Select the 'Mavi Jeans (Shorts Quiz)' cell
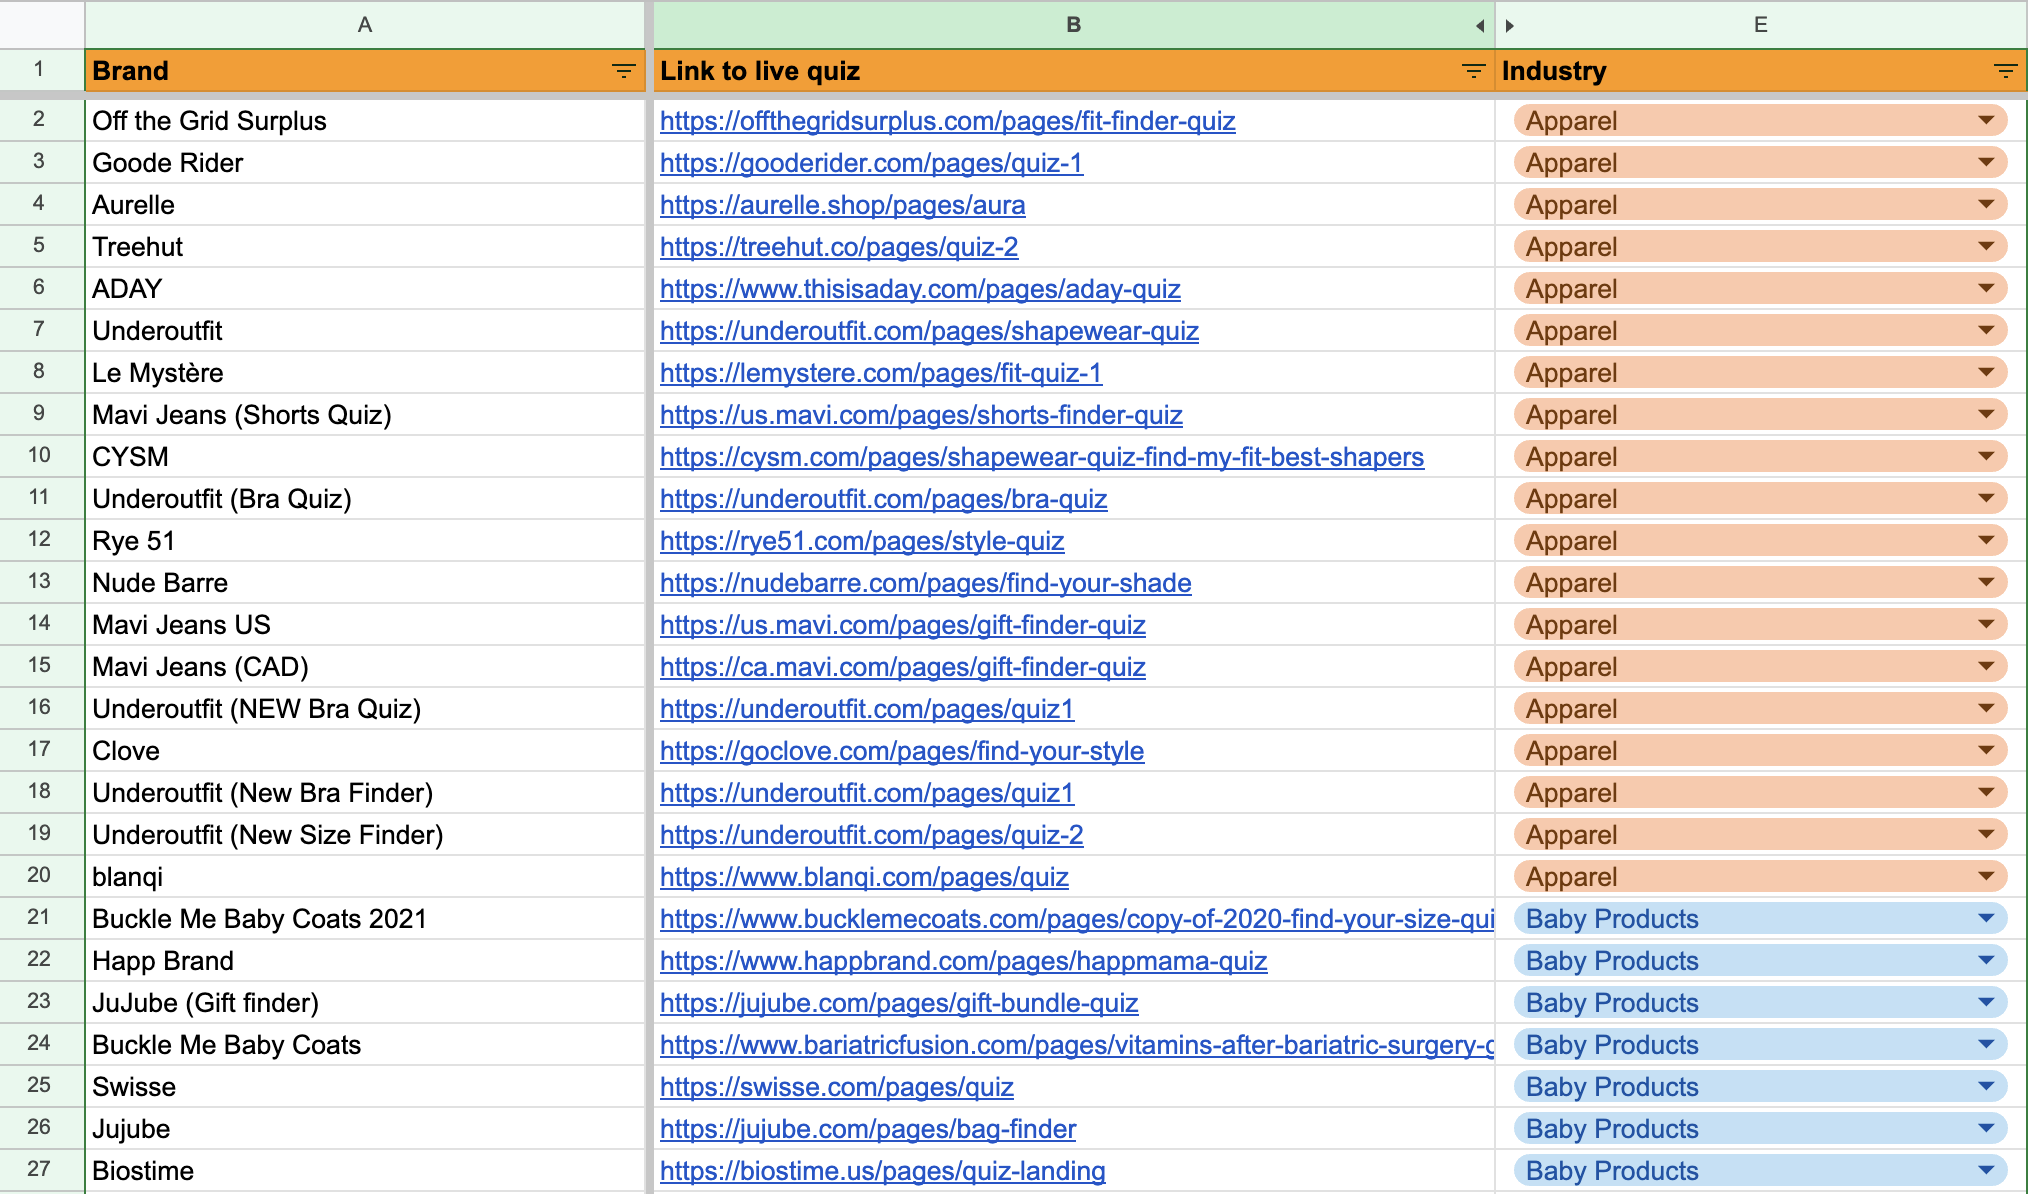Viewport: 2028px width, 1194px height. click(x=365, y=415)
